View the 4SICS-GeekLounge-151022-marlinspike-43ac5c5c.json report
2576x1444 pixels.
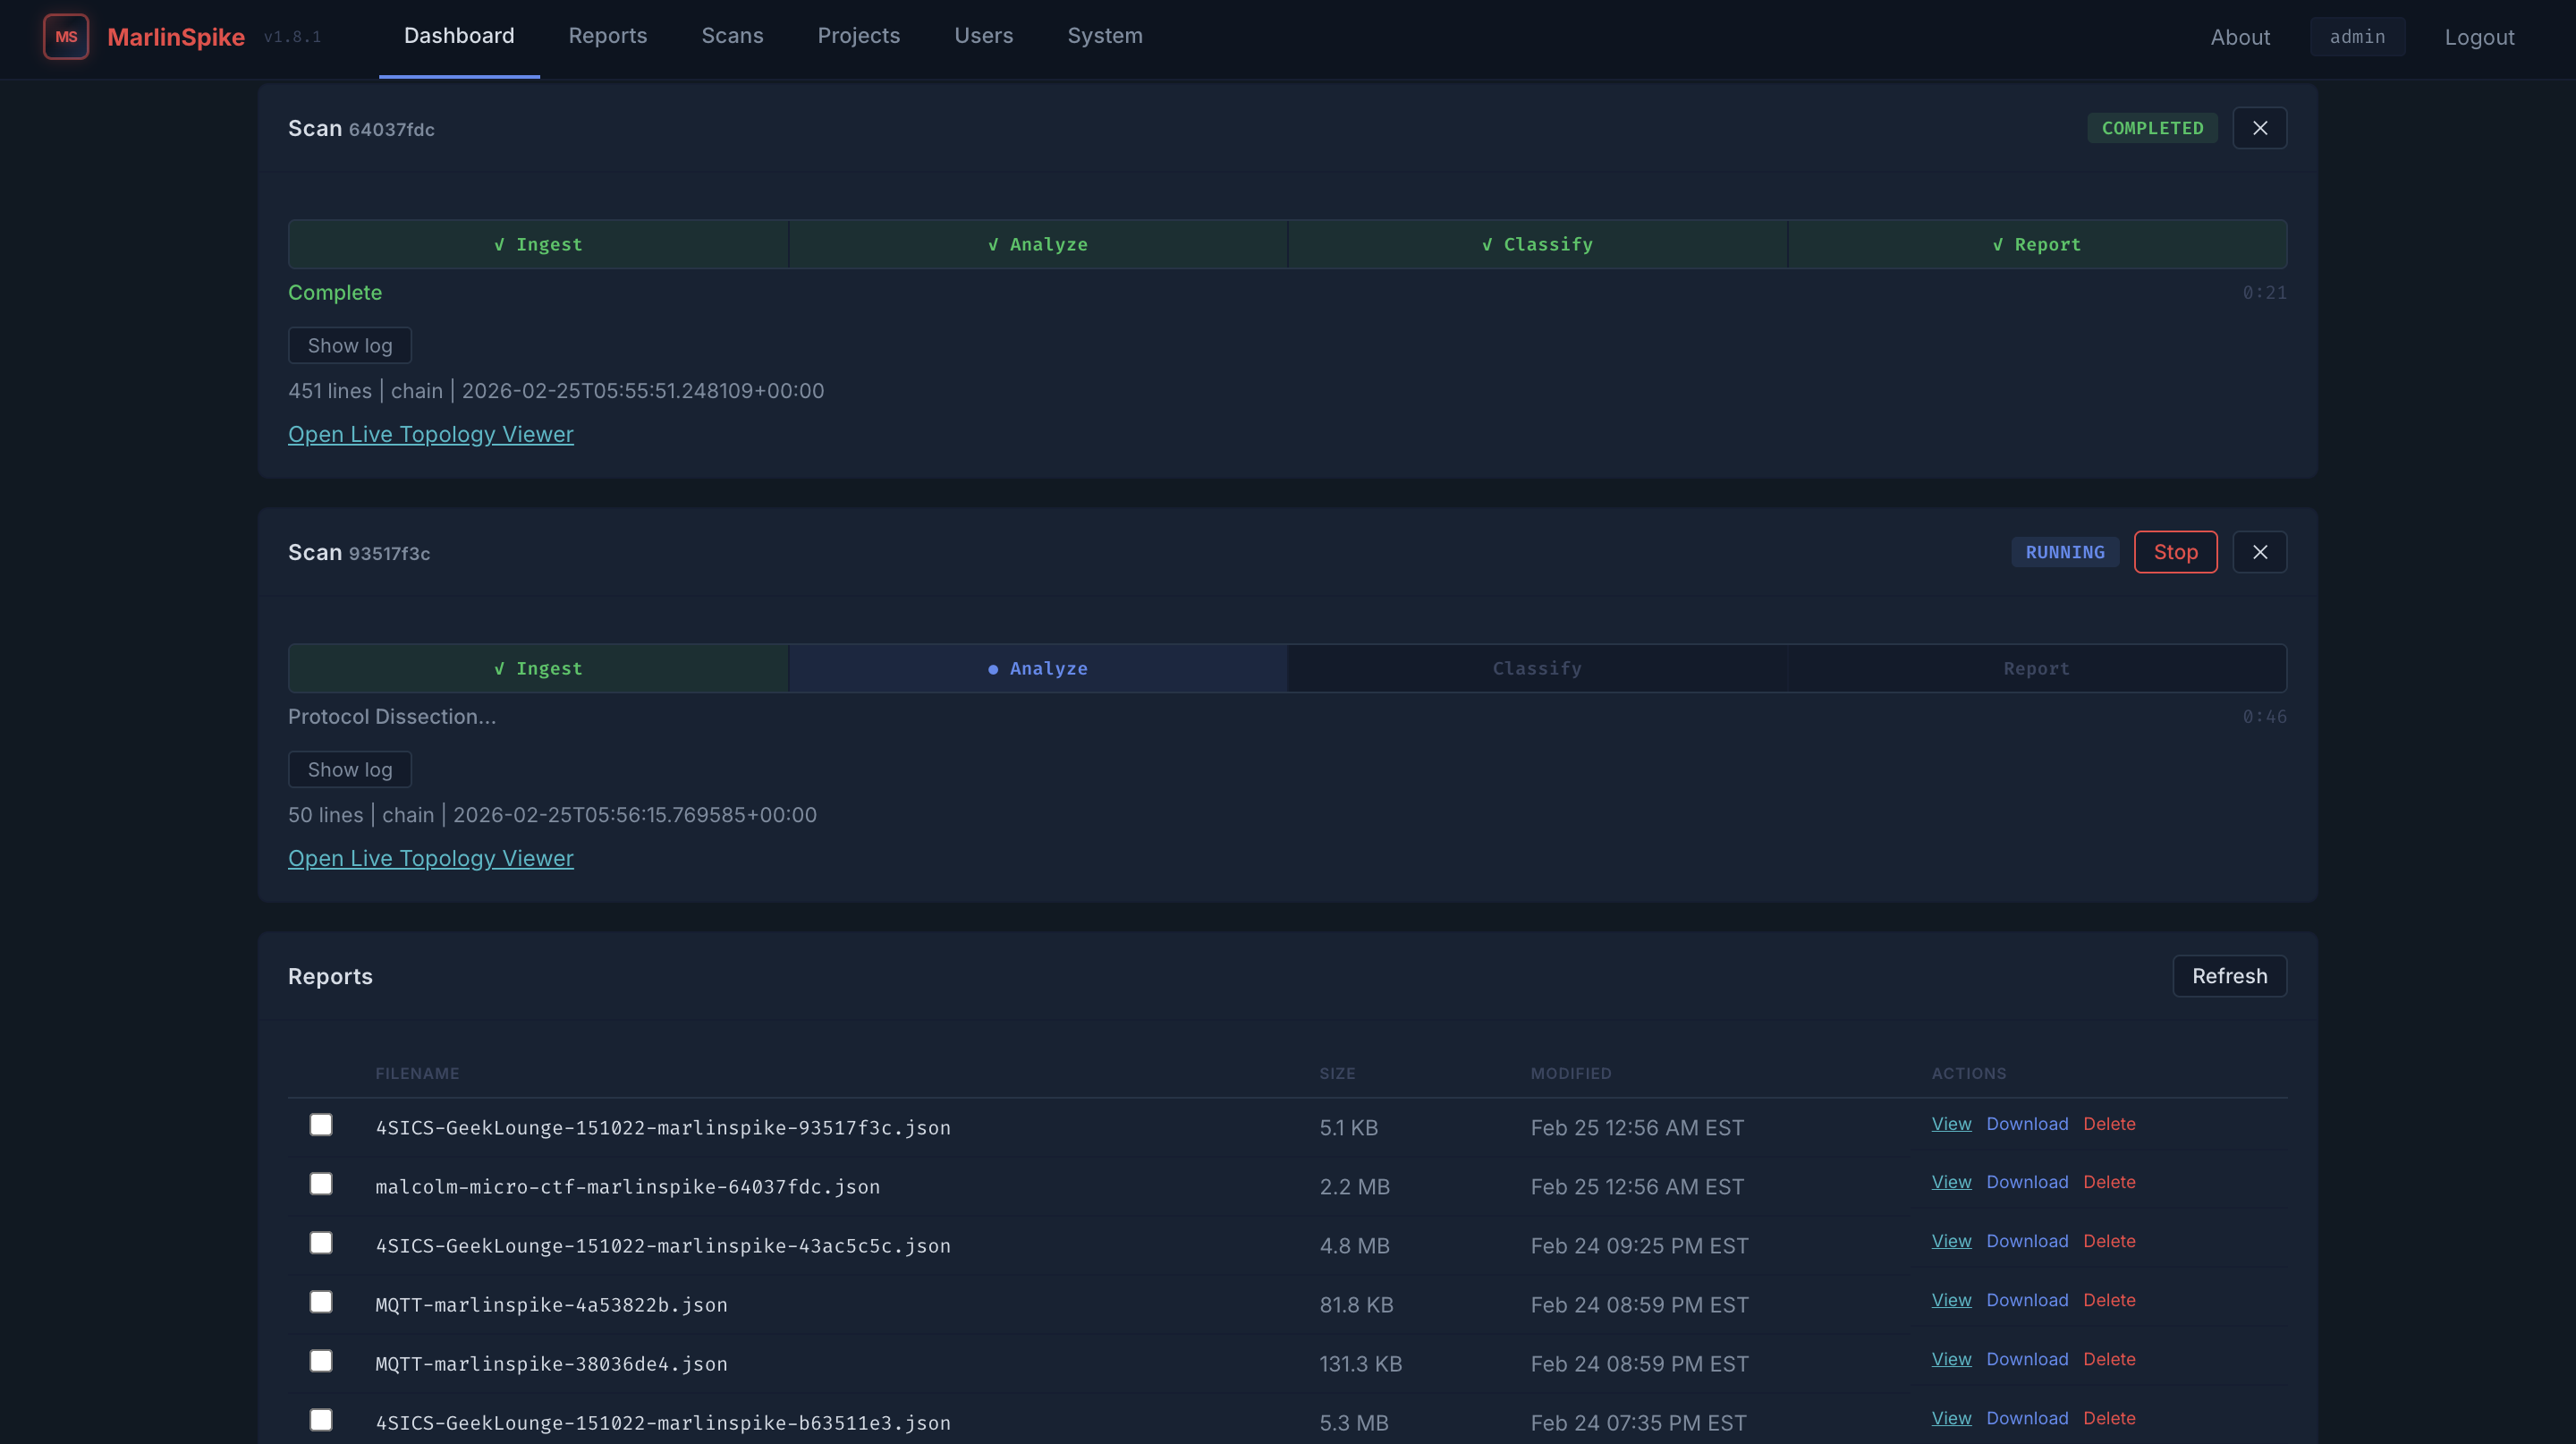click(1950, 1240)
